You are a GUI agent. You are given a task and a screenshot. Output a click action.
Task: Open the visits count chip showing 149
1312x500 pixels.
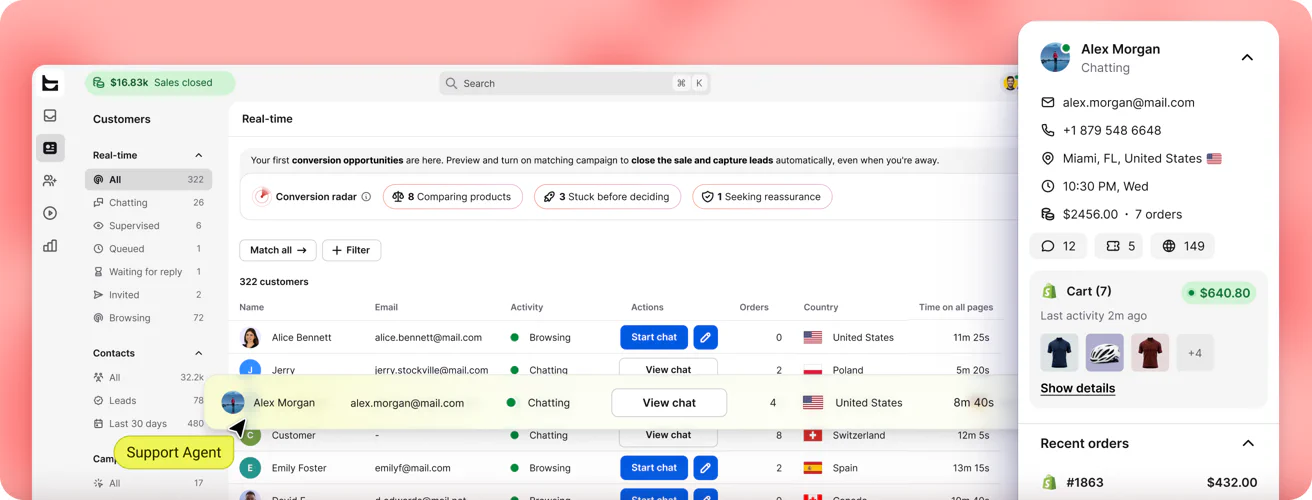[1183, 246]
